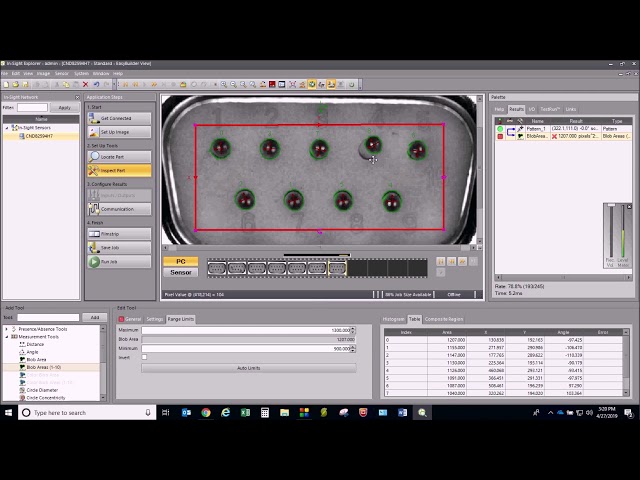The width and height of the screenshot is (640, 480).
Task: Click the Set Up Image step icon
Action: tap(94, 132)
